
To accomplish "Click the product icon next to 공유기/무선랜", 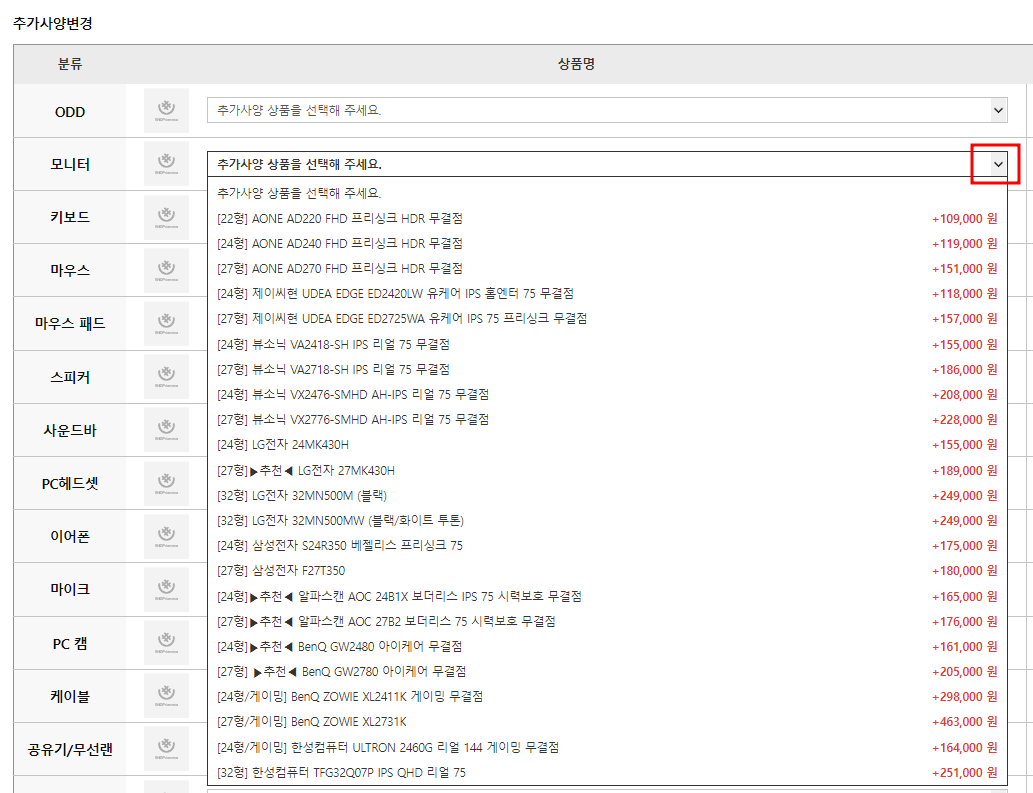I will tap(166, 748).
